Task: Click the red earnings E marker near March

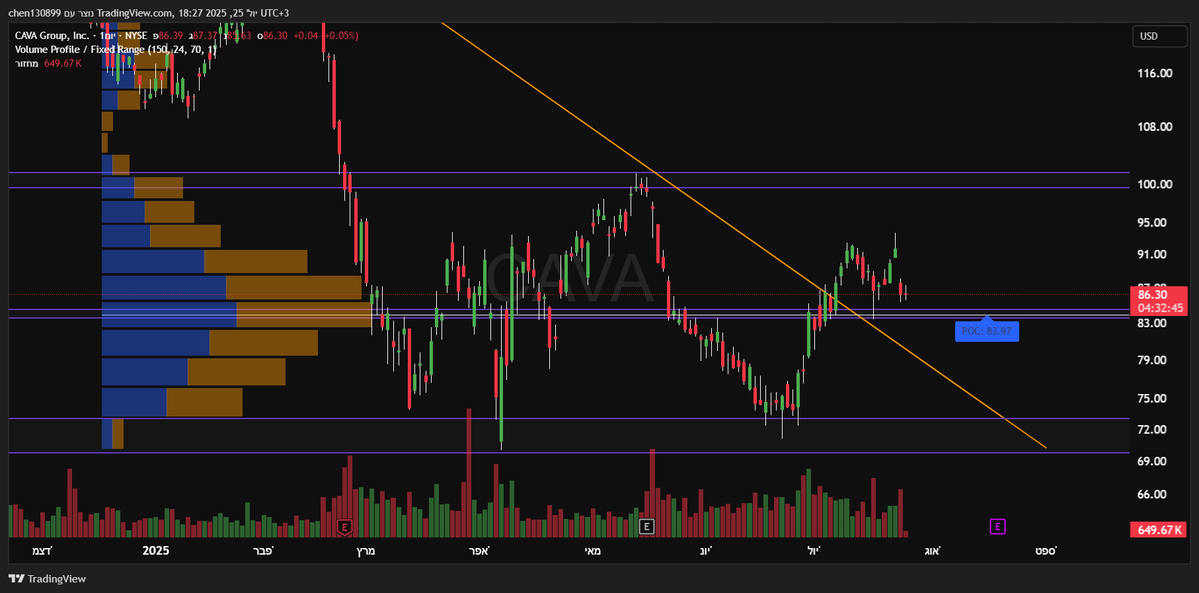Action: (x=345, y=526)
